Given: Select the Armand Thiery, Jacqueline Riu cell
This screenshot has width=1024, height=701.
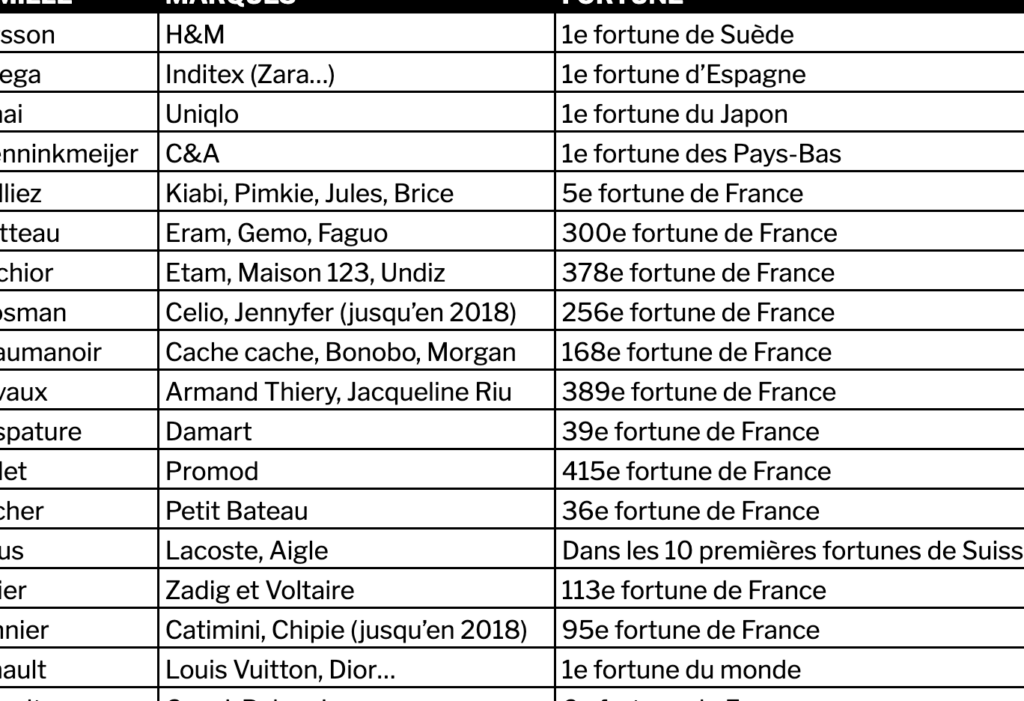Looking at the screenshot, I should pyautogui.click(x=357, y=391).
